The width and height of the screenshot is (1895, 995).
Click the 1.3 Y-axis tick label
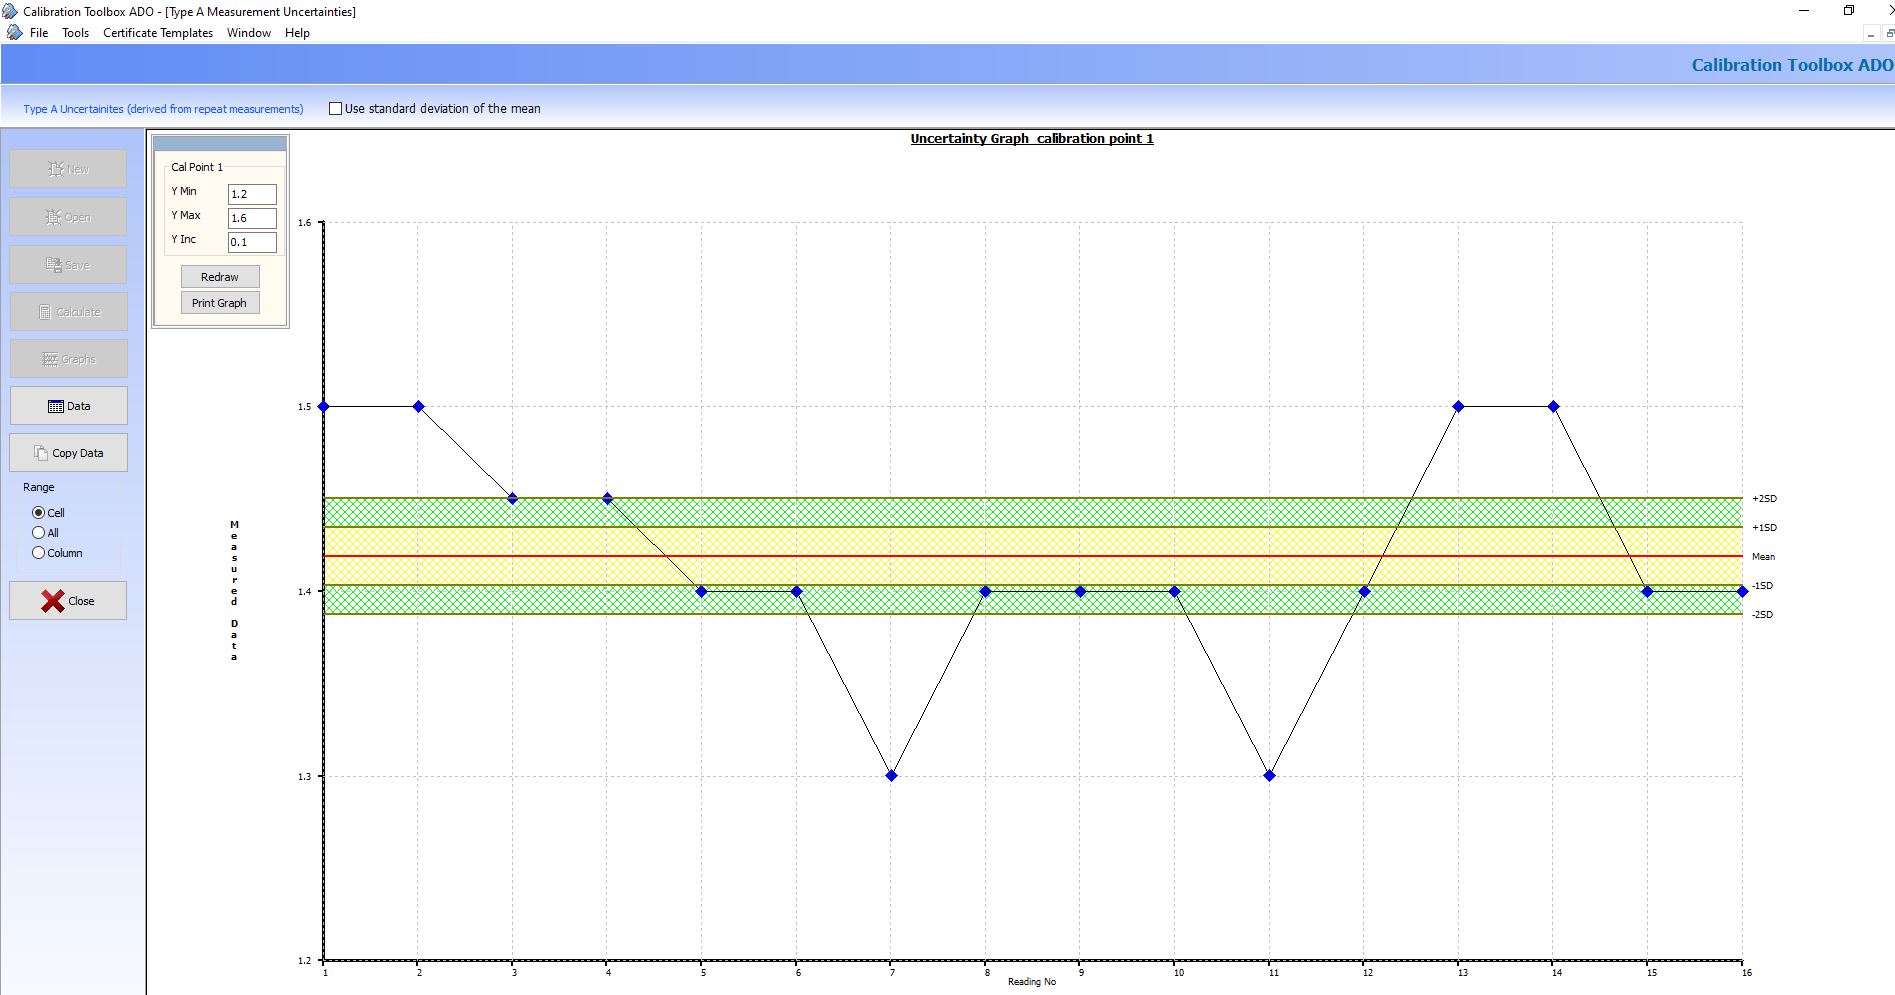[305, 777]
